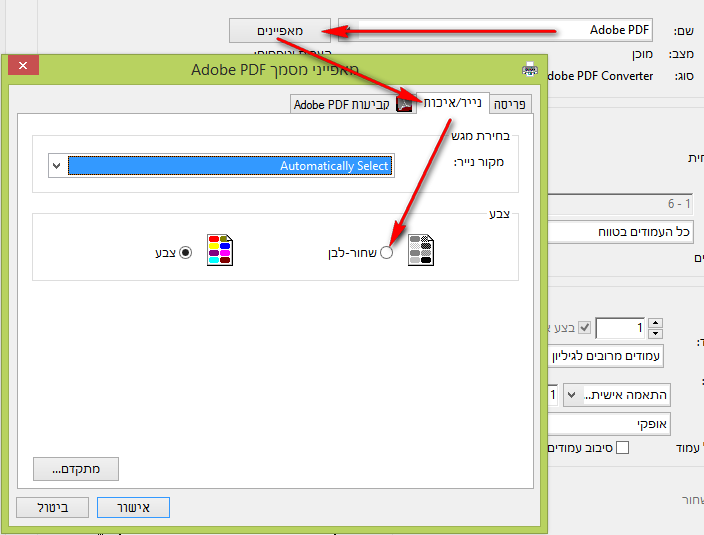Confirm with the אישור button

pos(133,508)
